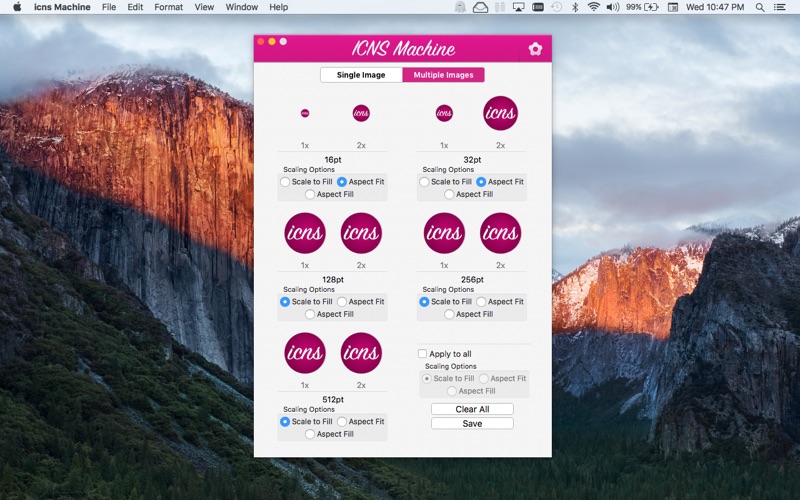Click the Time Machine clock icon
The width and height of the screenshot is (800, 500).
pos(557,7)
